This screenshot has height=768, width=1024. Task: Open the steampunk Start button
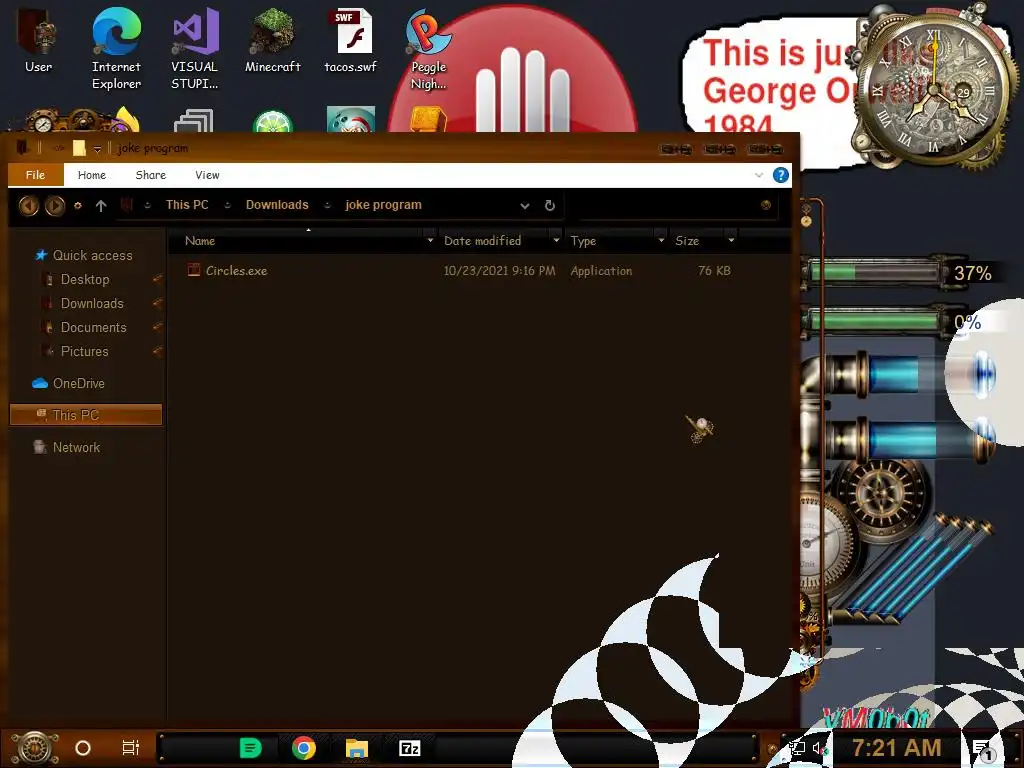(34, 748)
